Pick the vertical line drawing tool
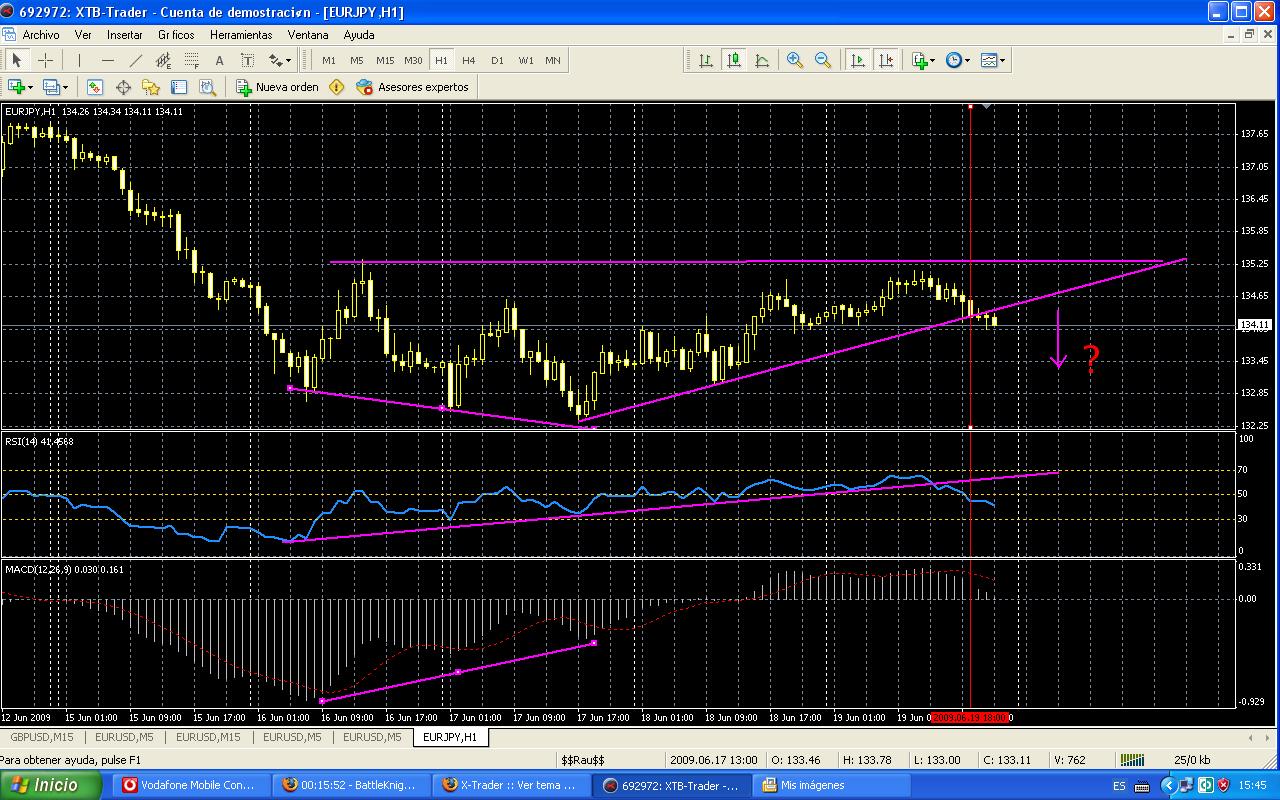 tap(79, 60)
